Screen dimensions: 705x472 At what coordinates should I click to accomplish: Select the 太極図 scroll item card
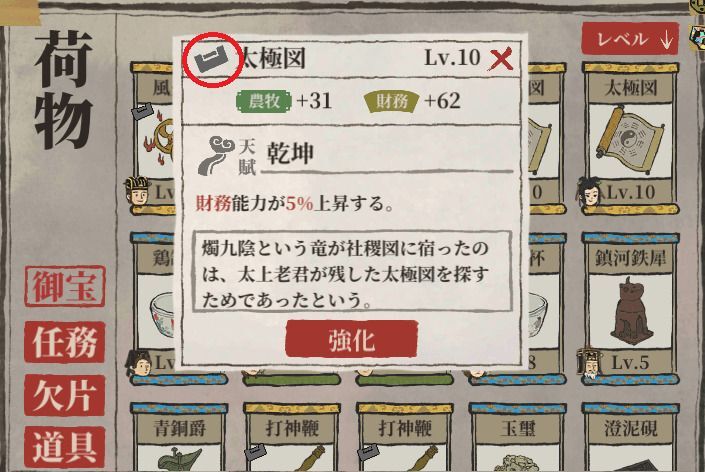point(630,138)
